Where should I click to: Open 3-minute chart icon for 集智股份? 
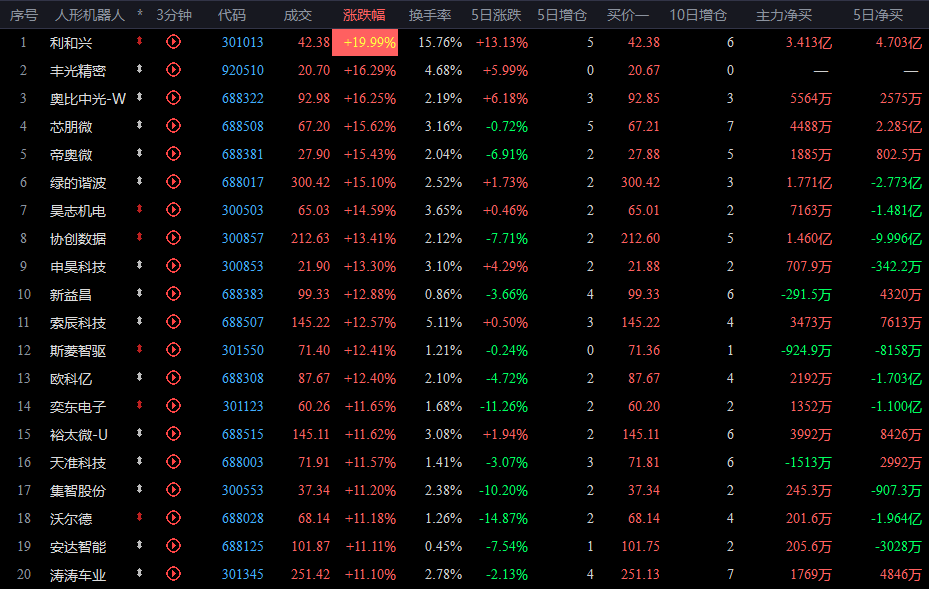173,490
